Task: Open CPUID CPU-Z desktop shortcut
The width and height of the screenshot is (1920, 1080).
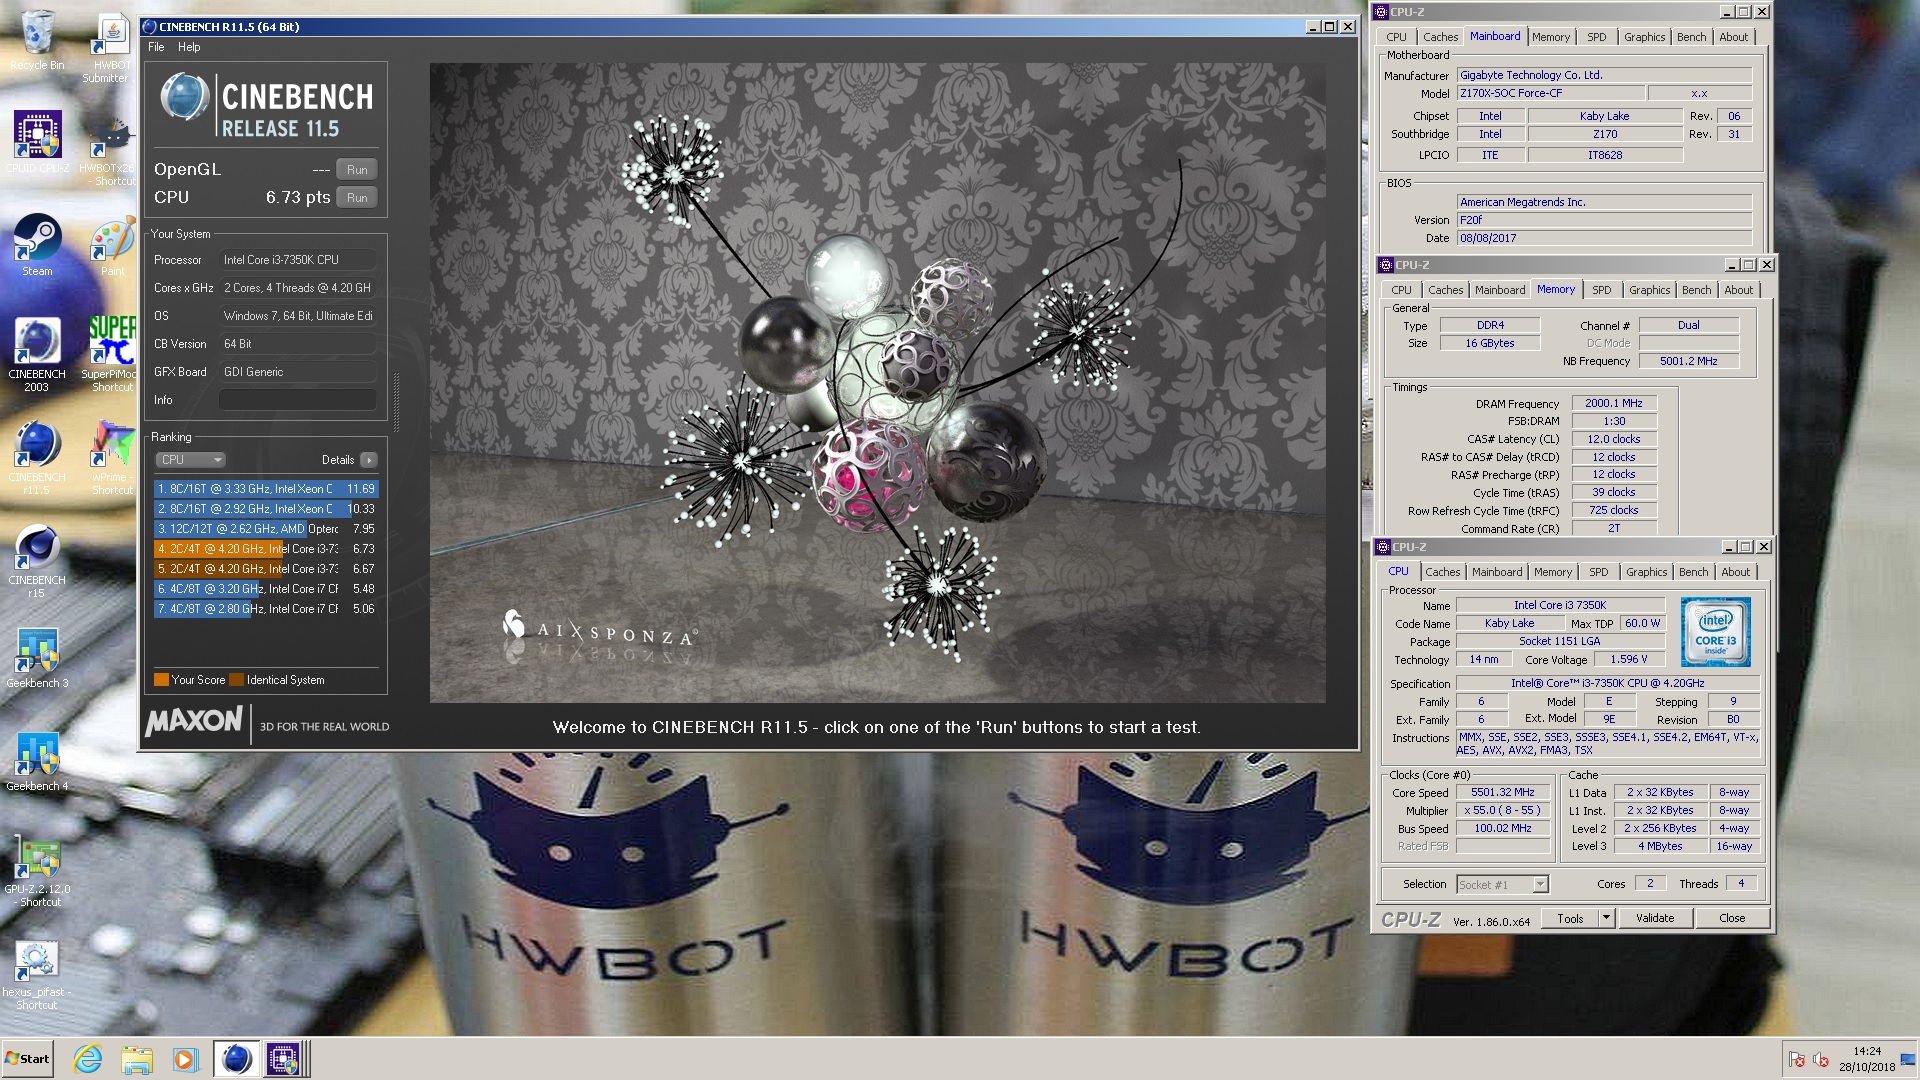Action: [37, 142]
